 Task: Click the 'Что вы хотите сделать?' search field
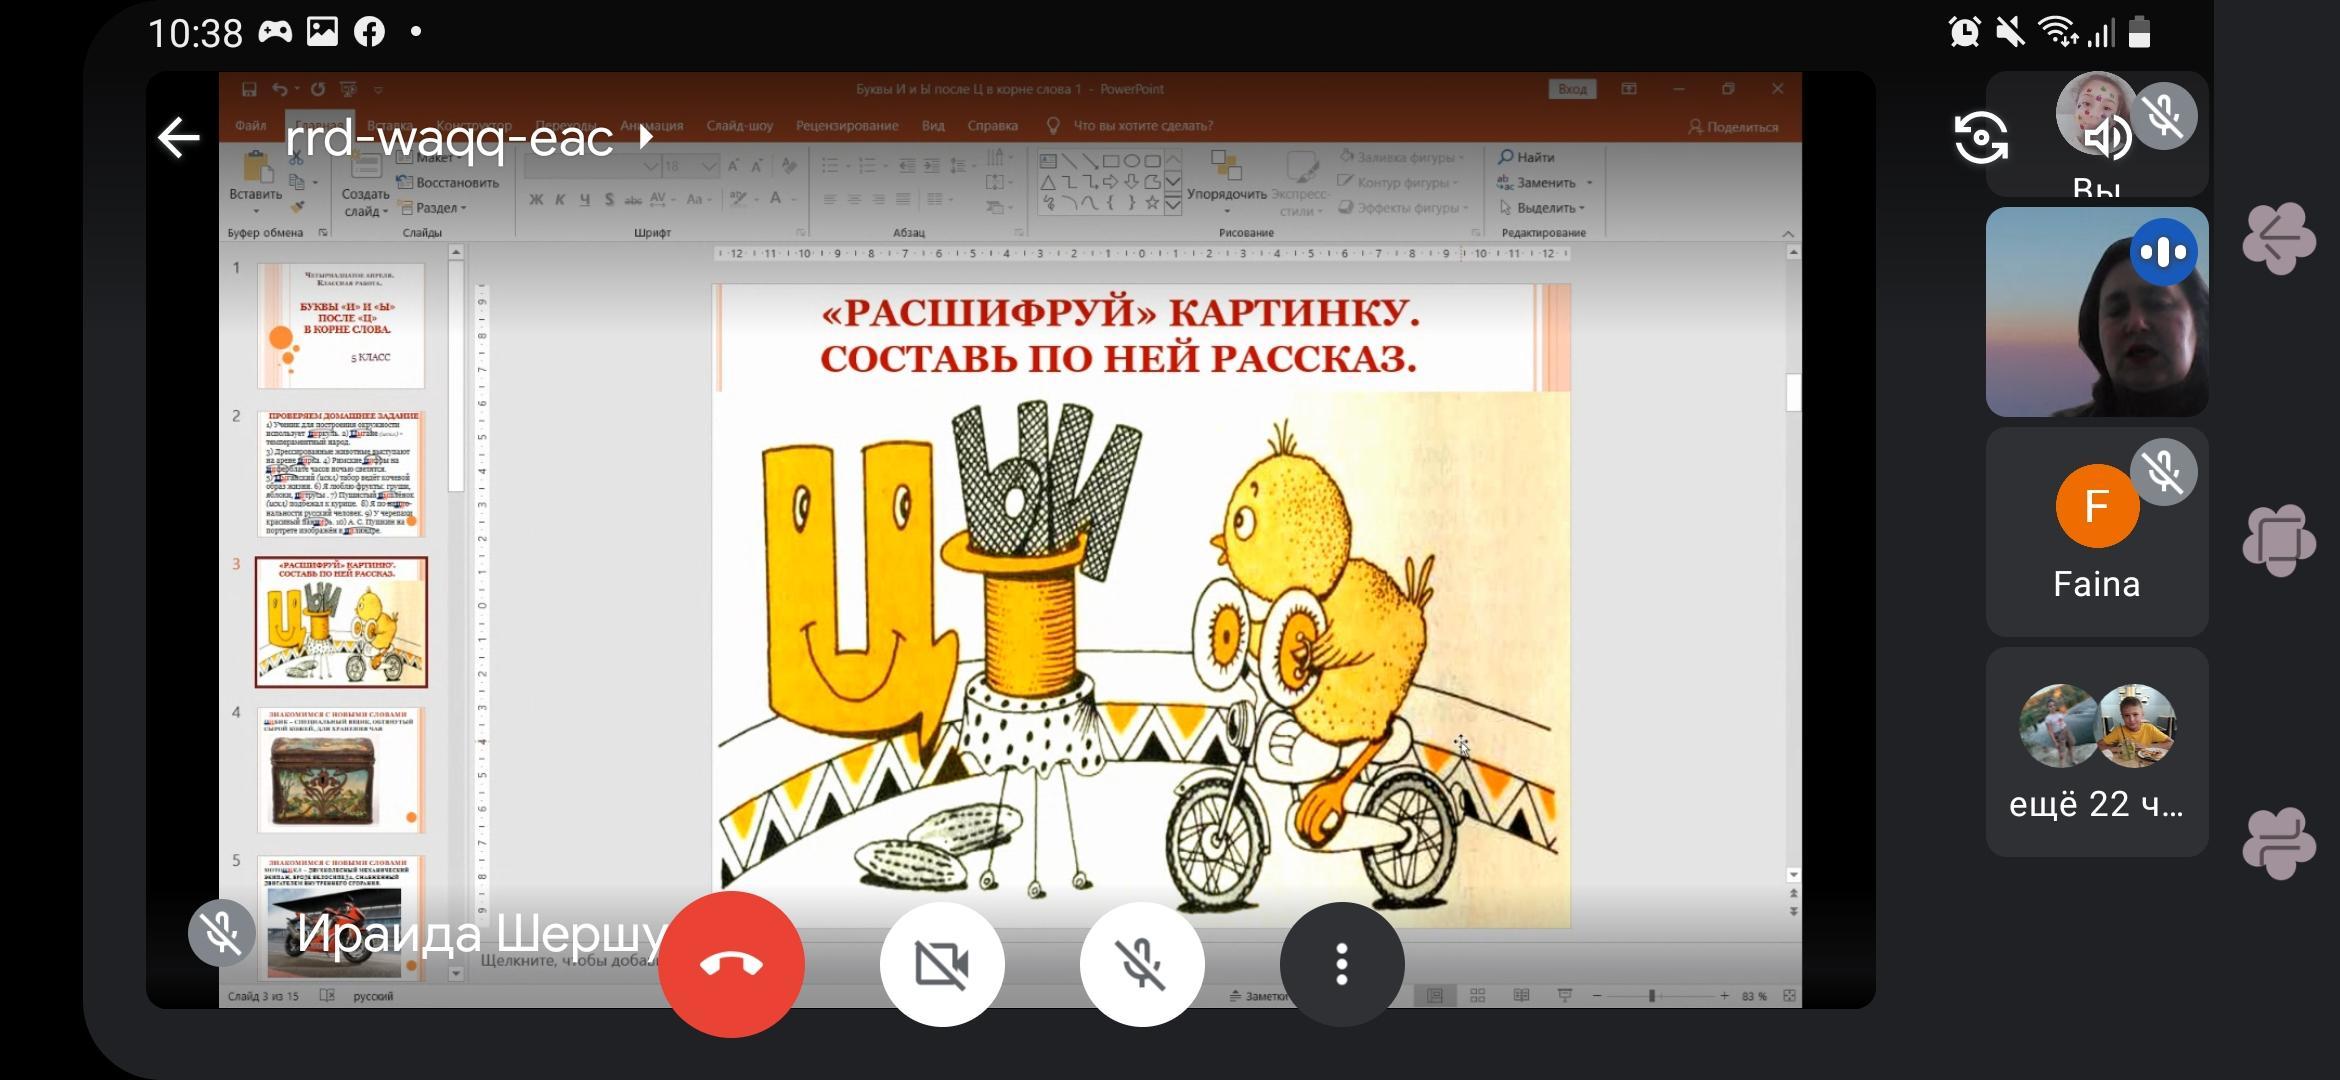(1142, 126)
